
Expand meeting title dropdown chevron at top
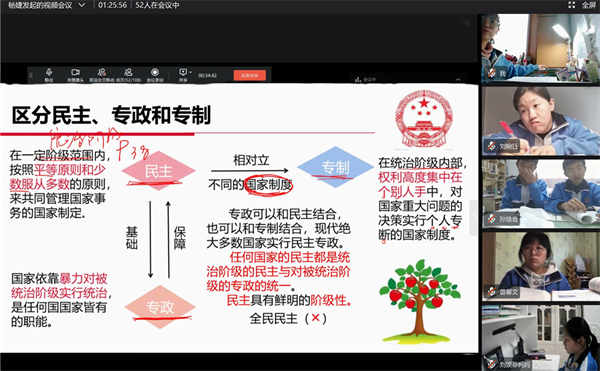click(82, 5)
